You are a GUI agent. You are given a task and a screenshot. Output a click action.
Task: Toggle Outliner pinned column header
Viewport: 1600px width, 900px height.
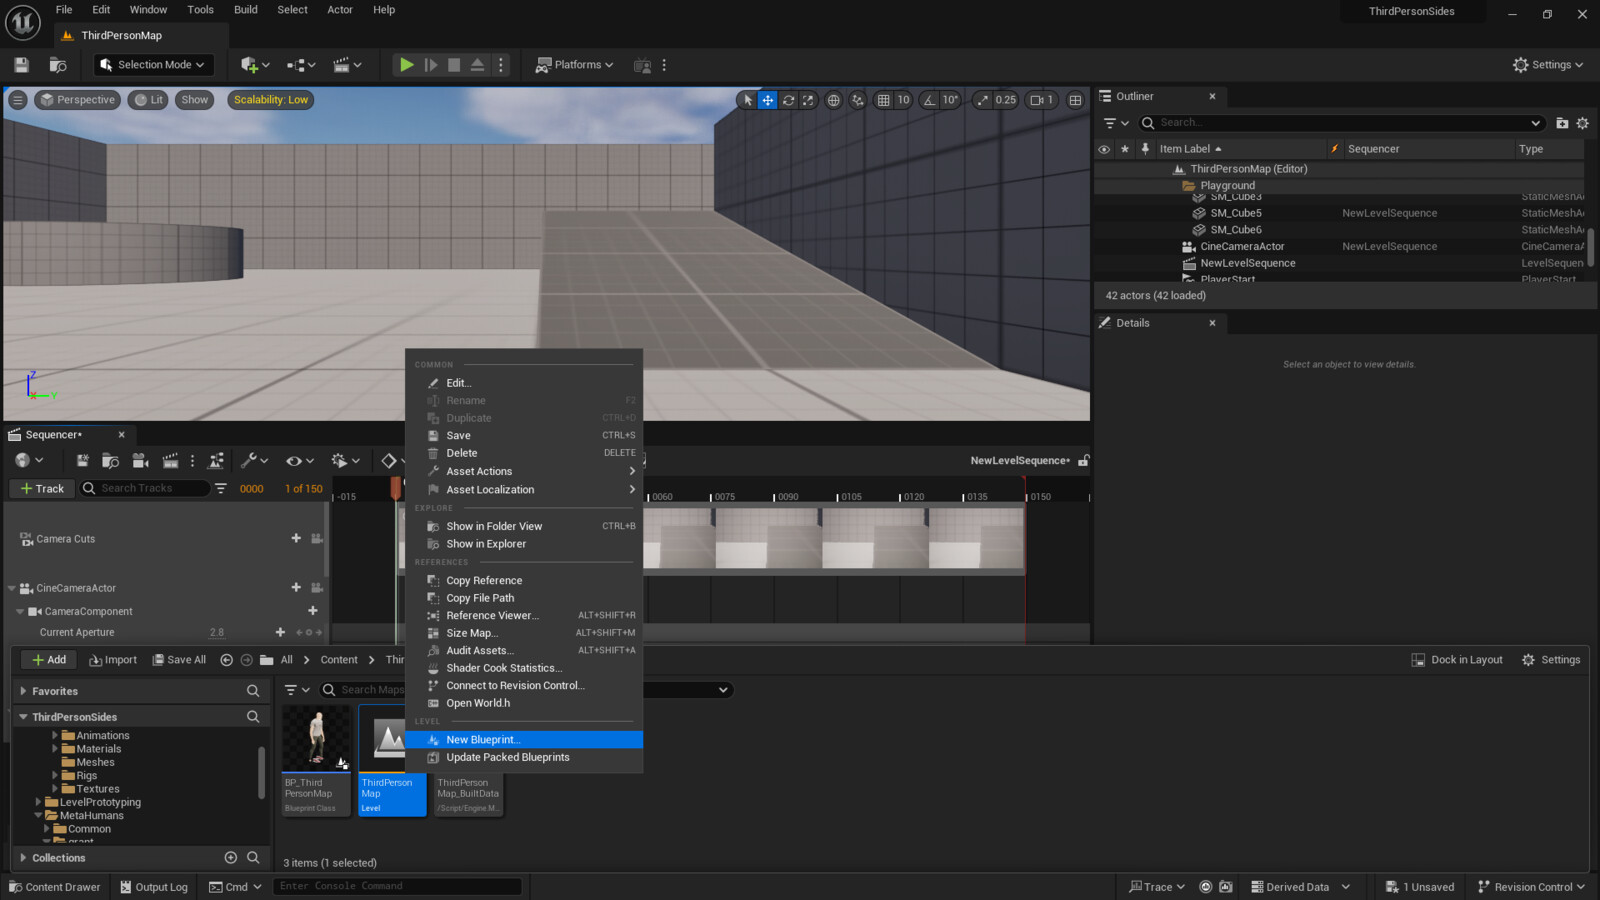[x=1145, y=149]
